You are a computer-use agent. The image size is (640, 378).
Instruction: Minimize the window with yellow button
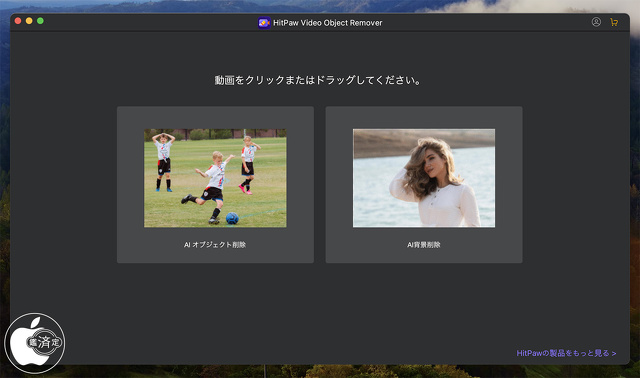point(29,21)
